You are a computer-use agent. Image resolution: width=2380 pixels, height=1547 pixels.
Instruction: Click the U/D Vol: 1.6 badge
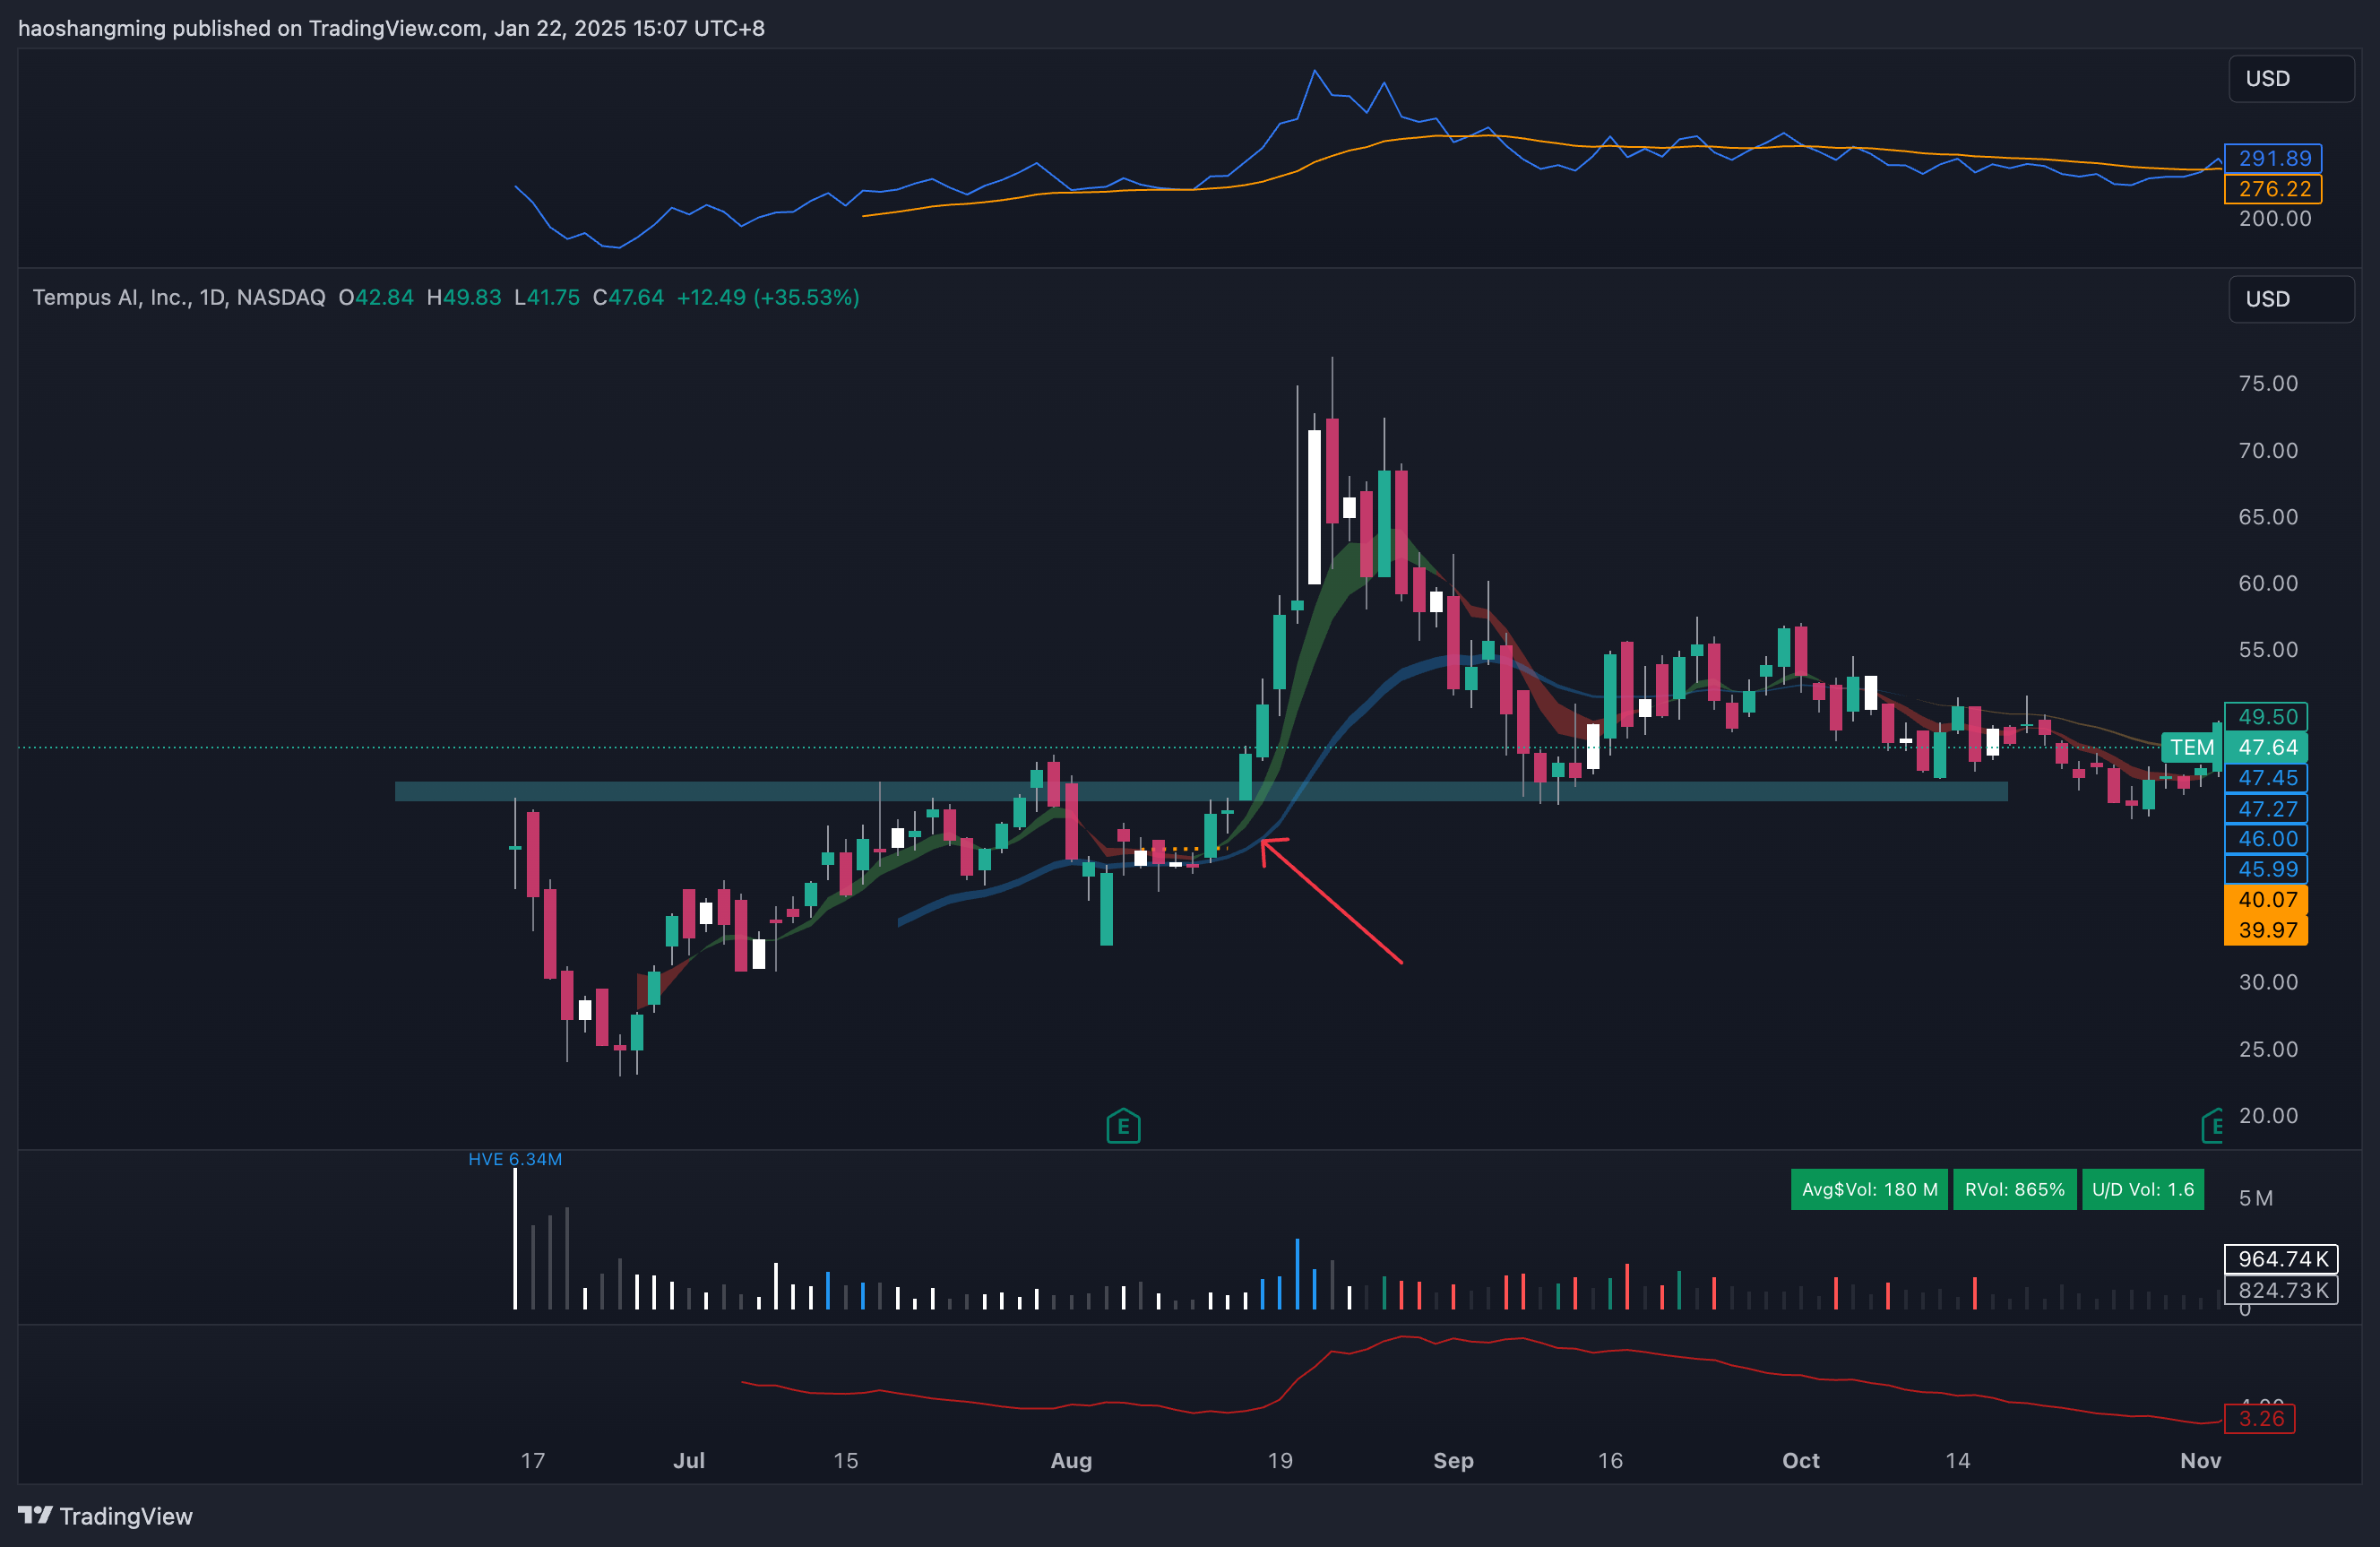point(2142,1189)
